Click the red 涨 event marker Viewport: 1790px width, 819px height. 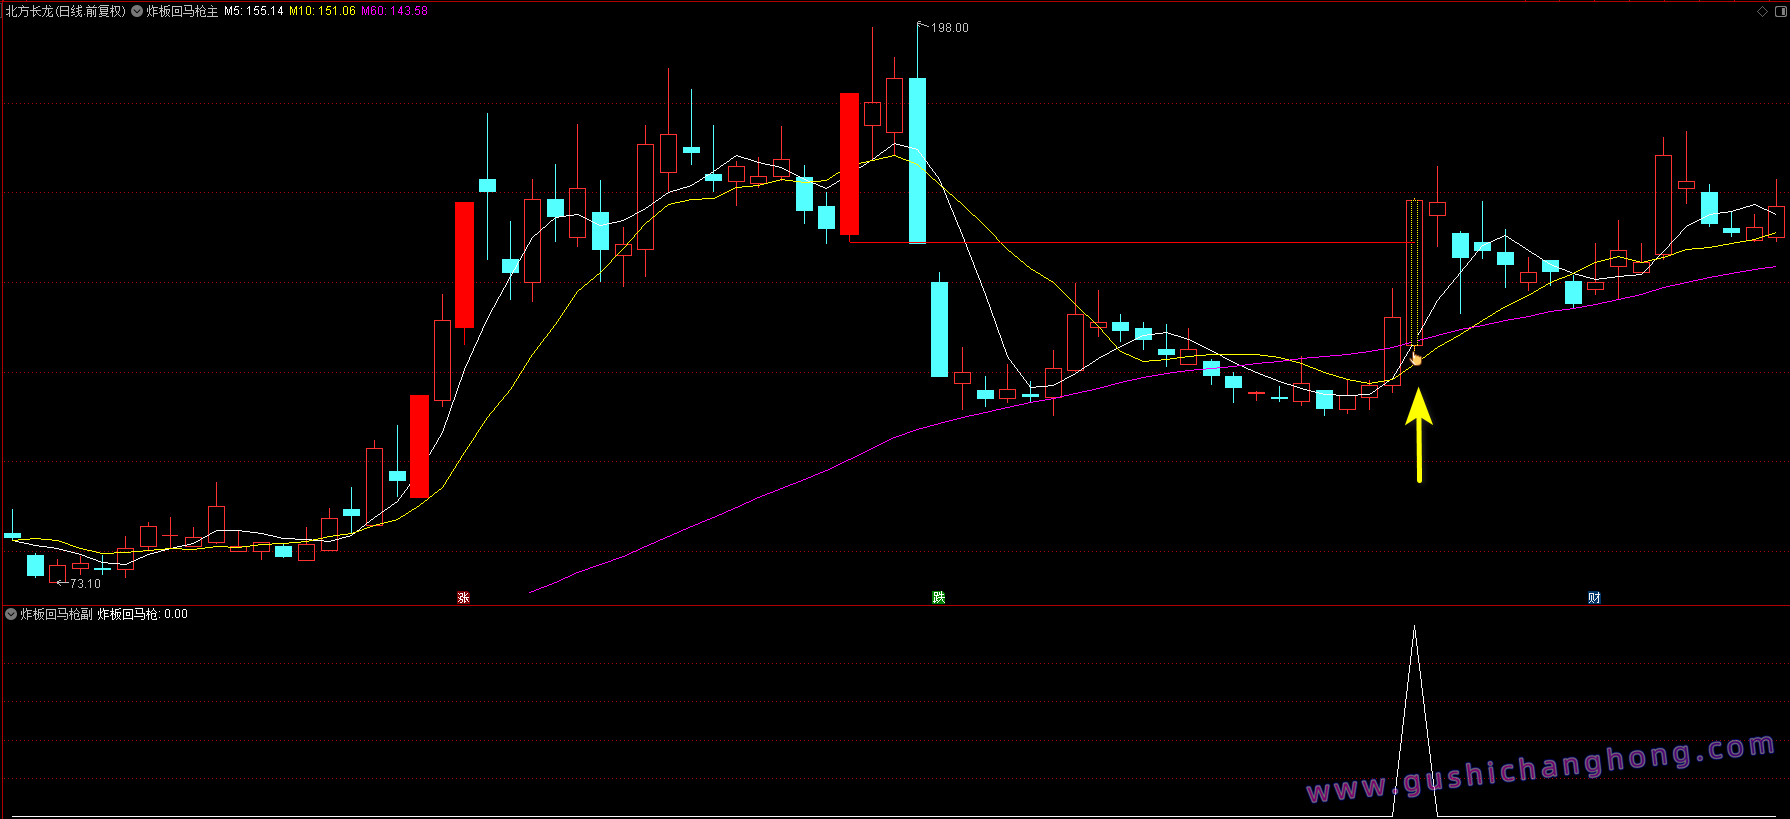463,598
